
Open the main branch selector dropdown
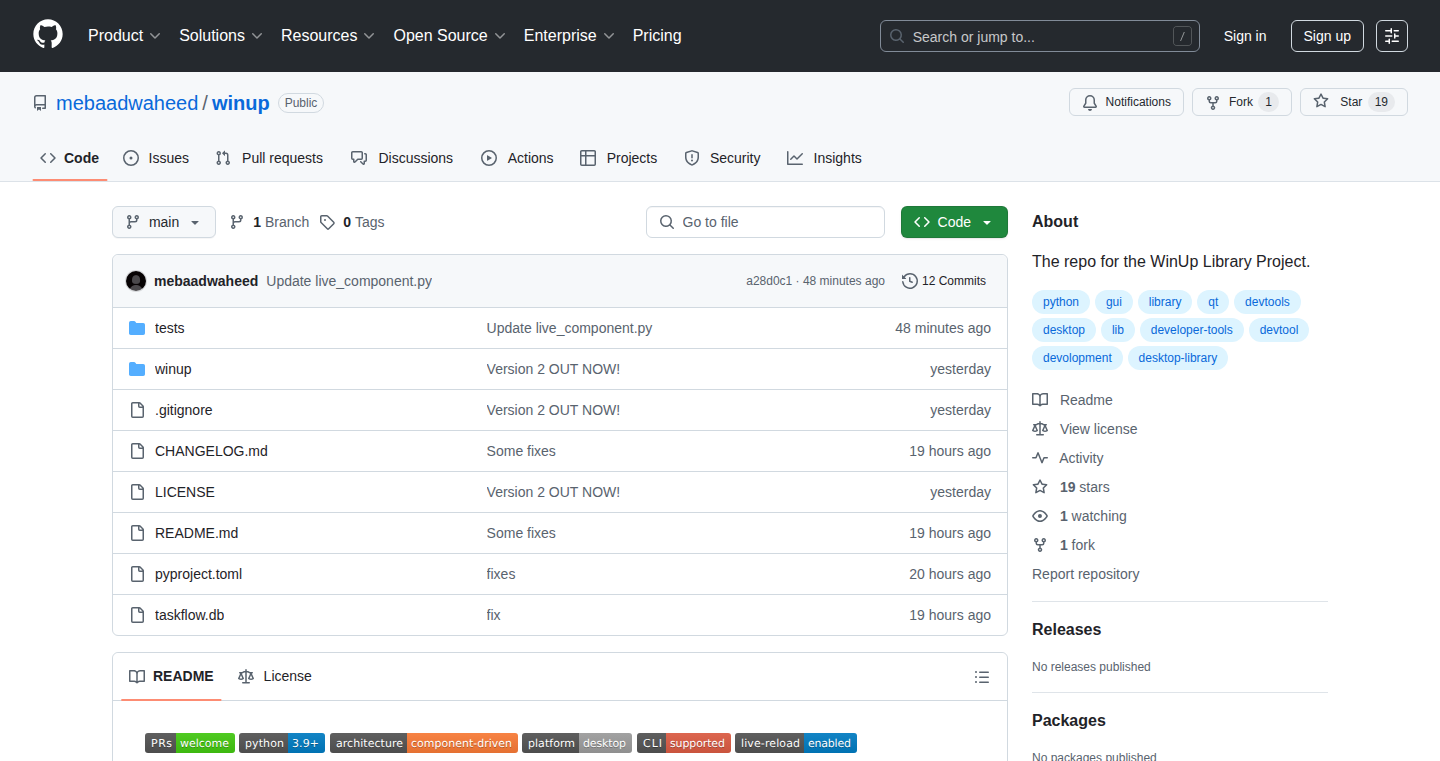(164, 222)
